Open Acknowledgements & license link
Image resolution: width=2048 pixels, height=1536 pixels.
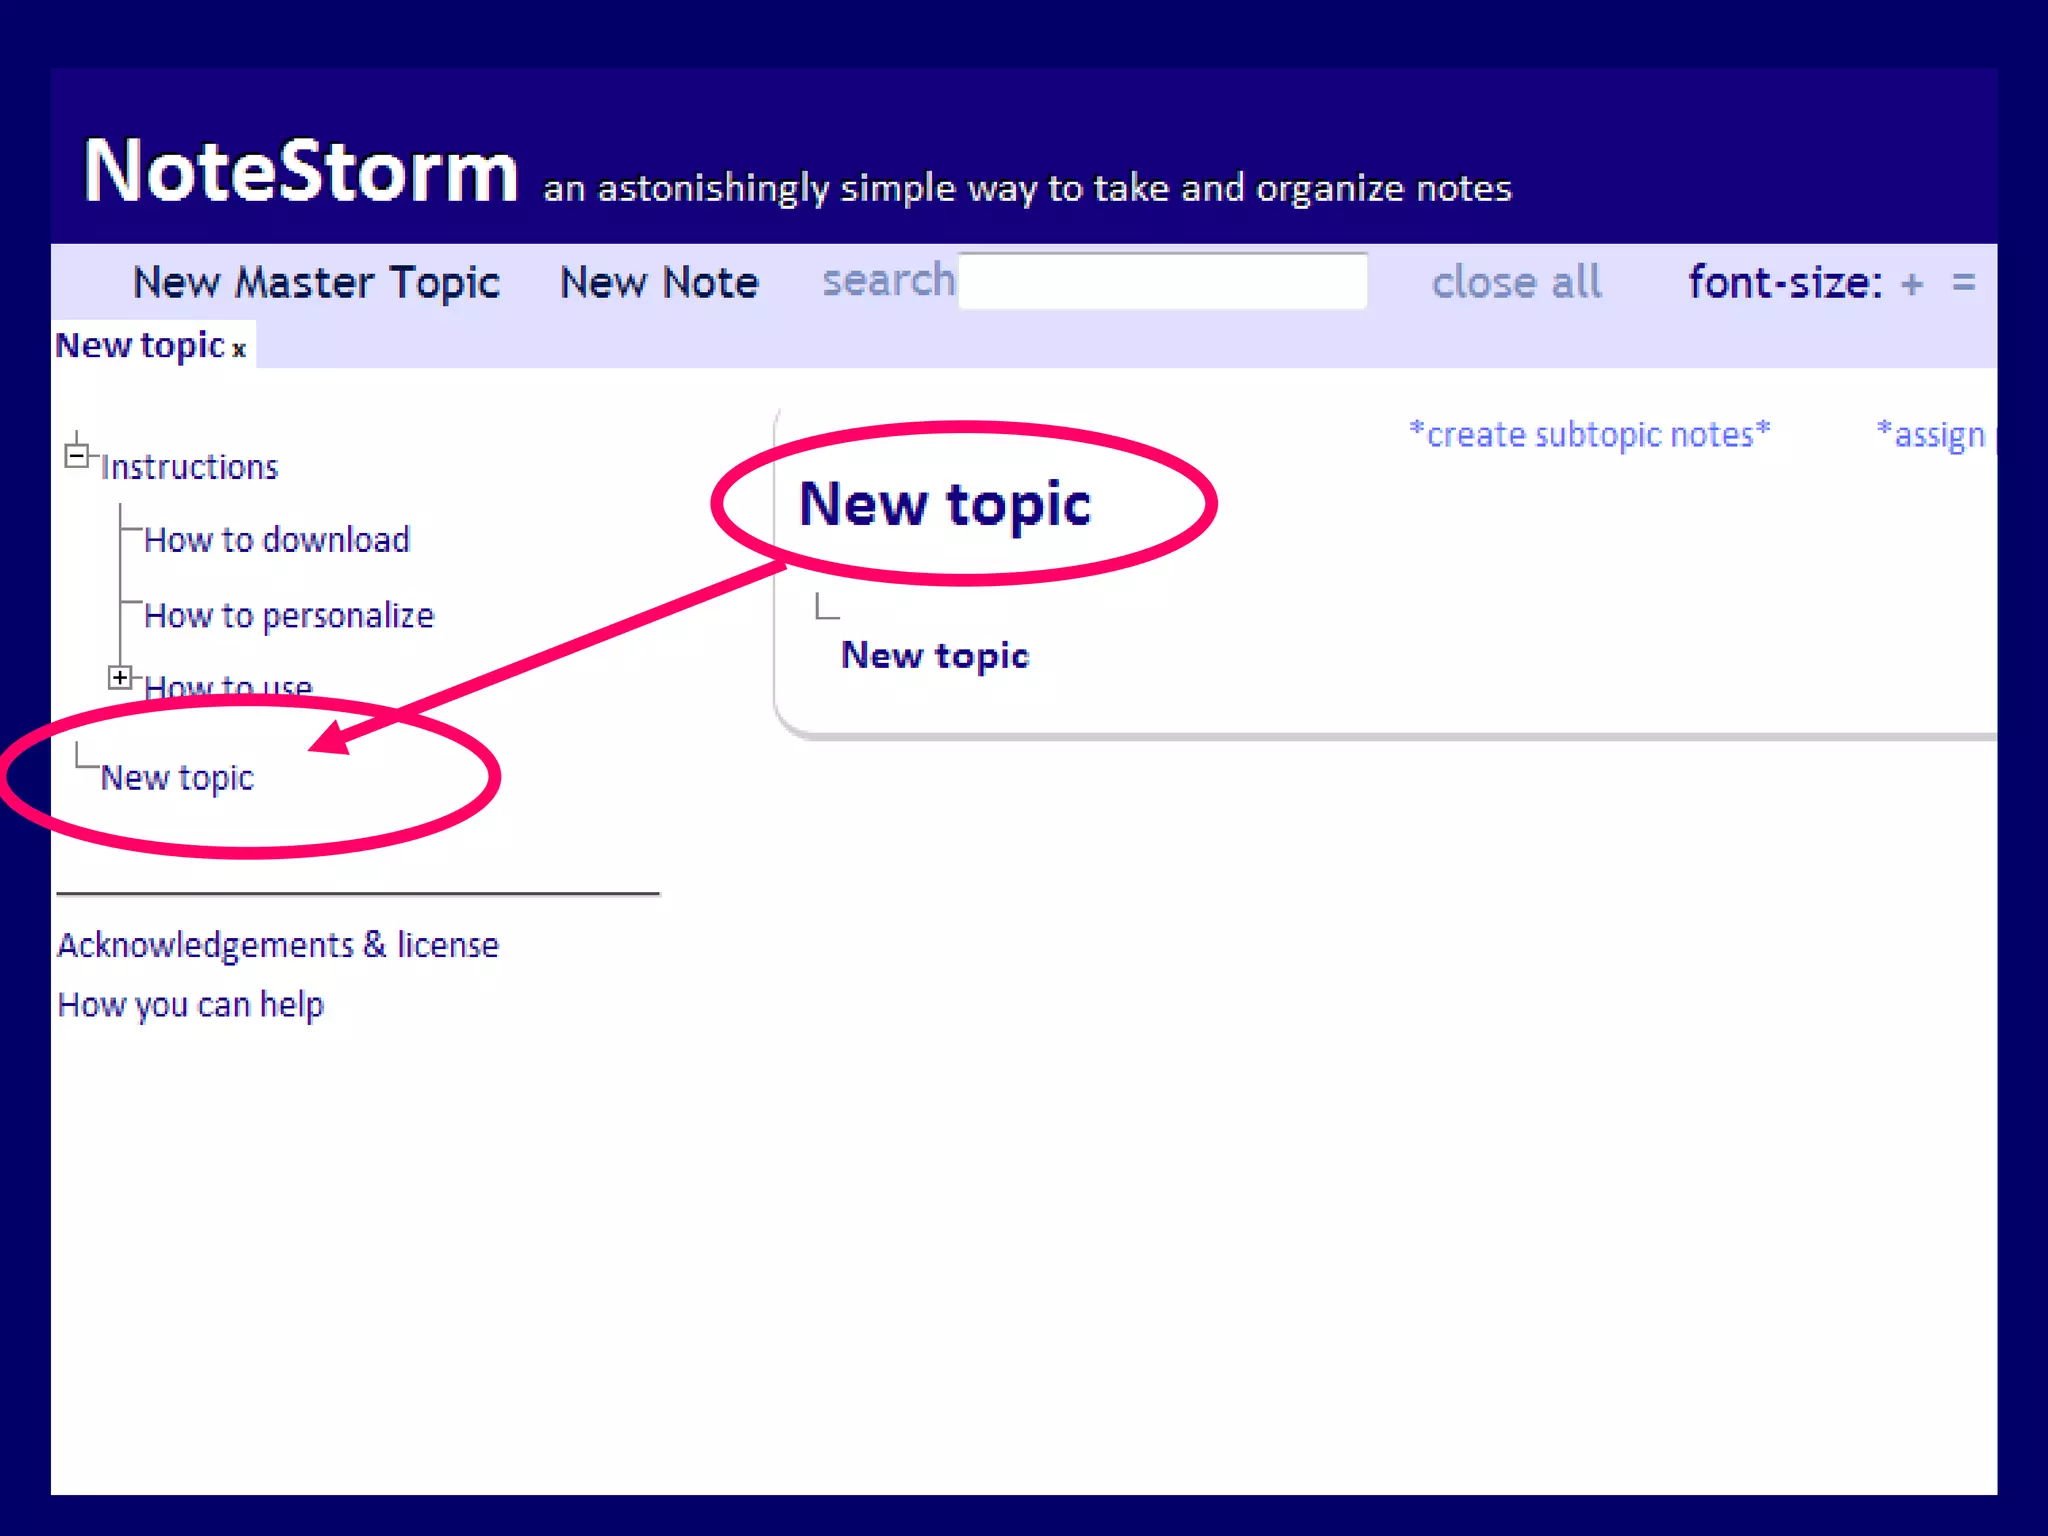tap(278, 945)
